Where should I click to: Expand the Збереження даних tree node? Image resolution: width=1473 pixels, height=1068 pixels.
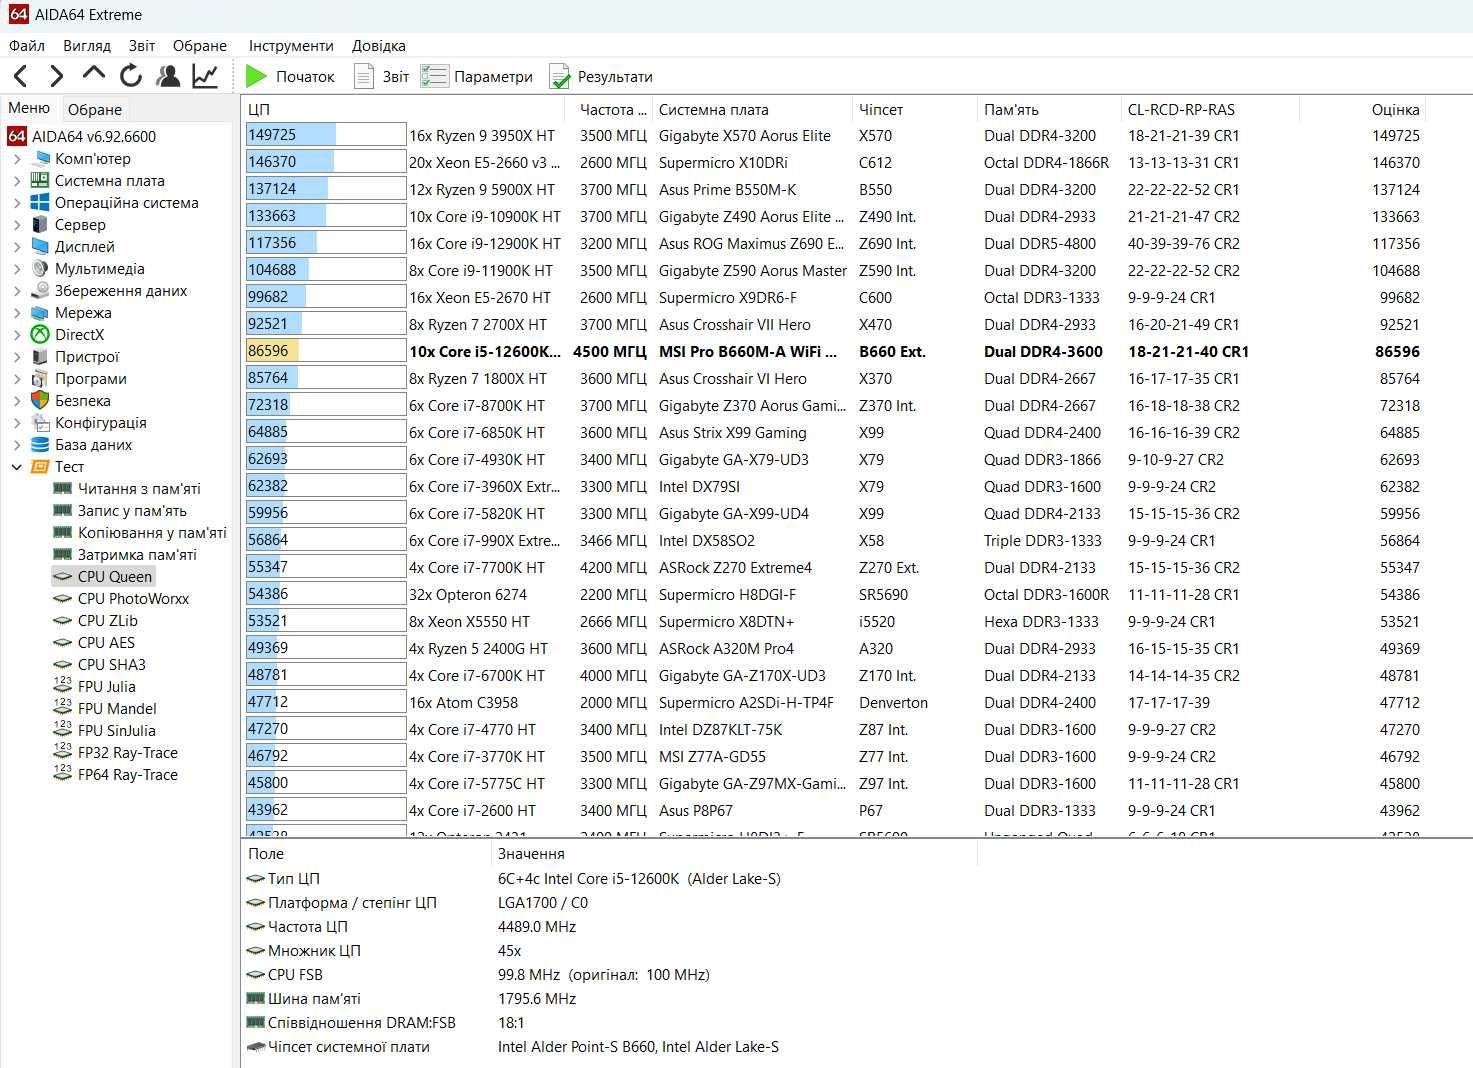17,291
